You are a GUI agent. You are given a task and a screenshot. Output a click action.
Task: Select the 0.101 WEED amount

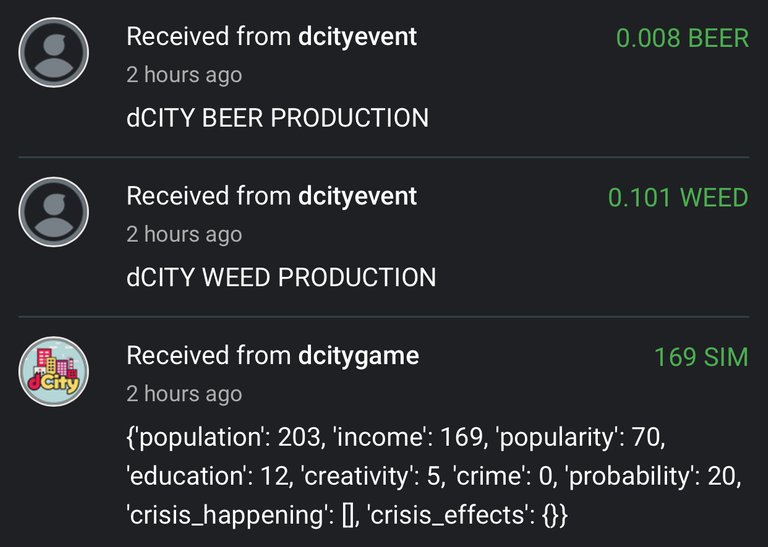[678, 198]
